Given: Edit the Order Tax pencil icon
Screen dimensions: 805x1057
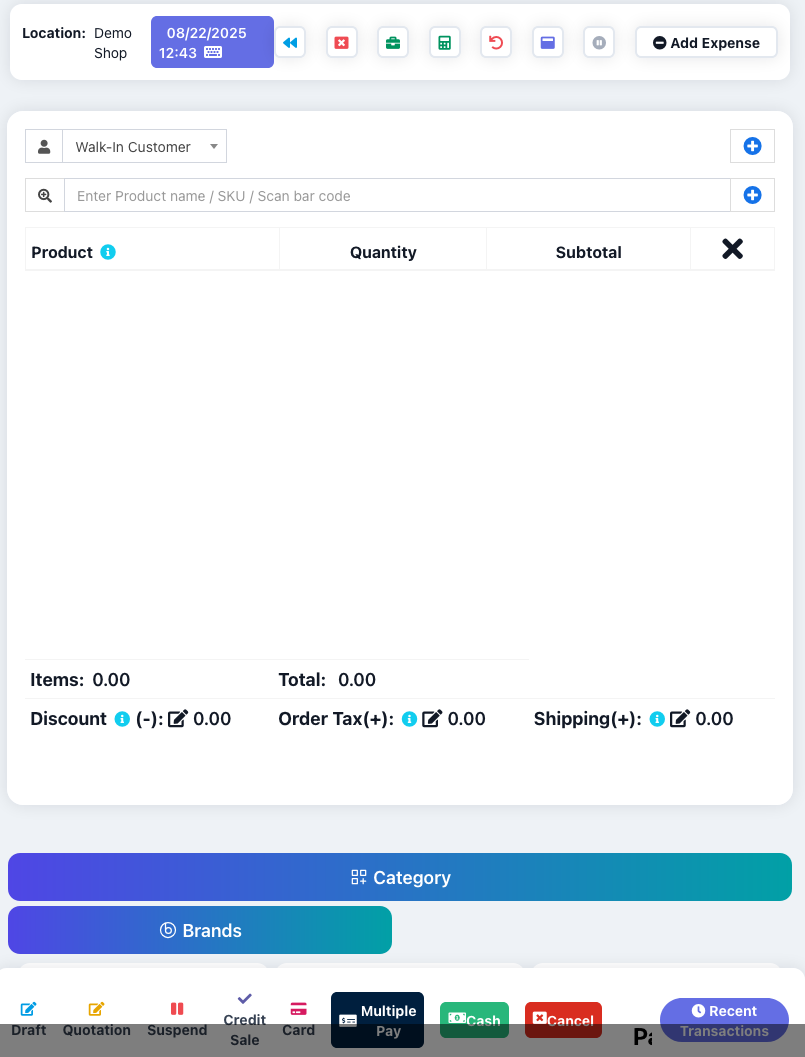Looking at the screenshot, I should coord(432,719).
